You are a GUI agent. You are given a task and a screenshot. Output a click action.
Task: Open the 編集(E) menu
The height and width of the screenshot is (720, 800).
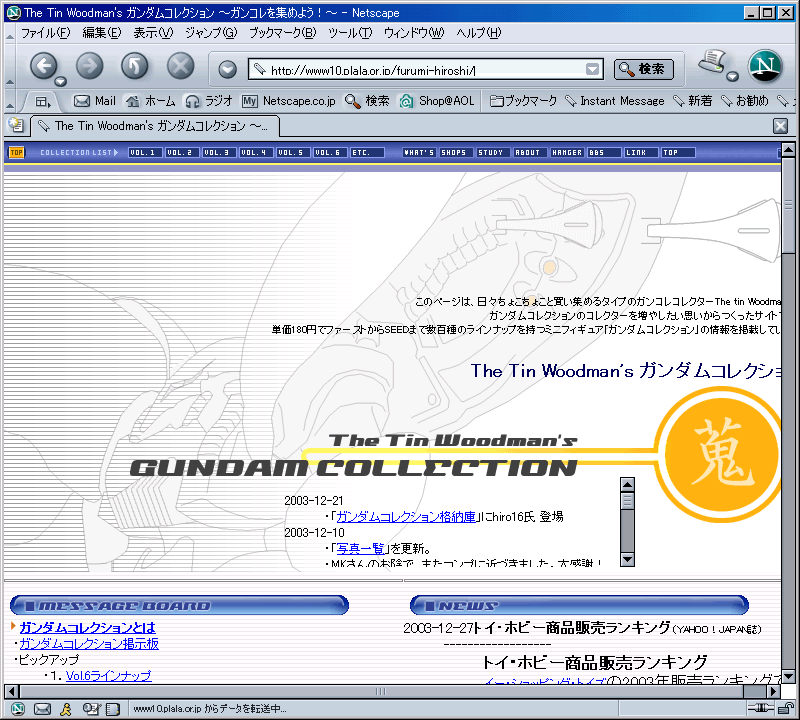(x=102, y=33)
